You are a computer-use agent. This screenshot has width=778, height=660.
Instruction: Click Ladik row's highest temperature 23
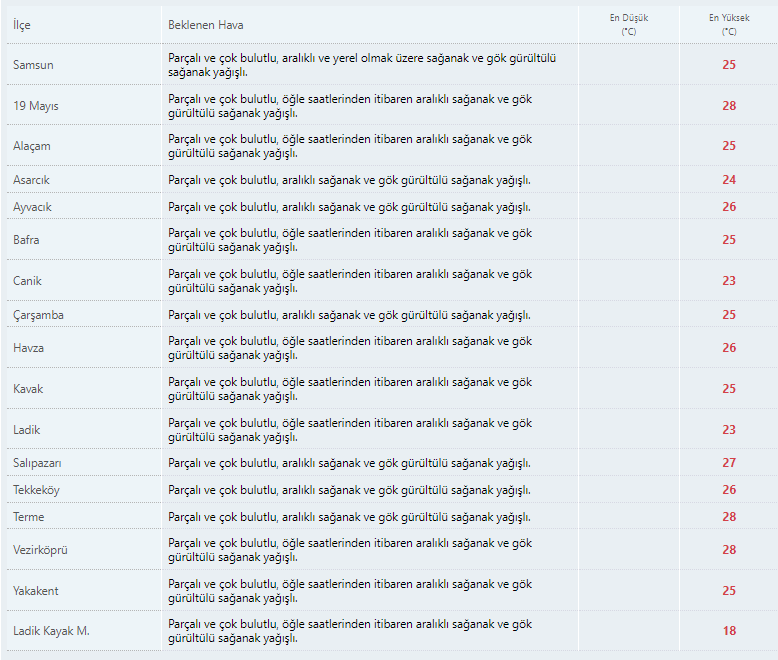pyautogui.click(x=729, y=430)
